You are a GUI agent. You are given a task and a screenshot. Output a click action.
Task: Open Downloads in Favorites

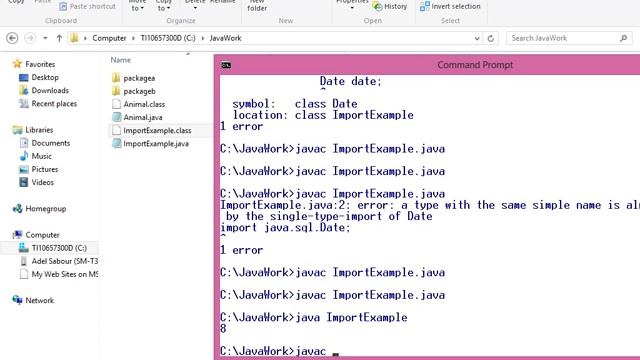[x=50, y=90]
